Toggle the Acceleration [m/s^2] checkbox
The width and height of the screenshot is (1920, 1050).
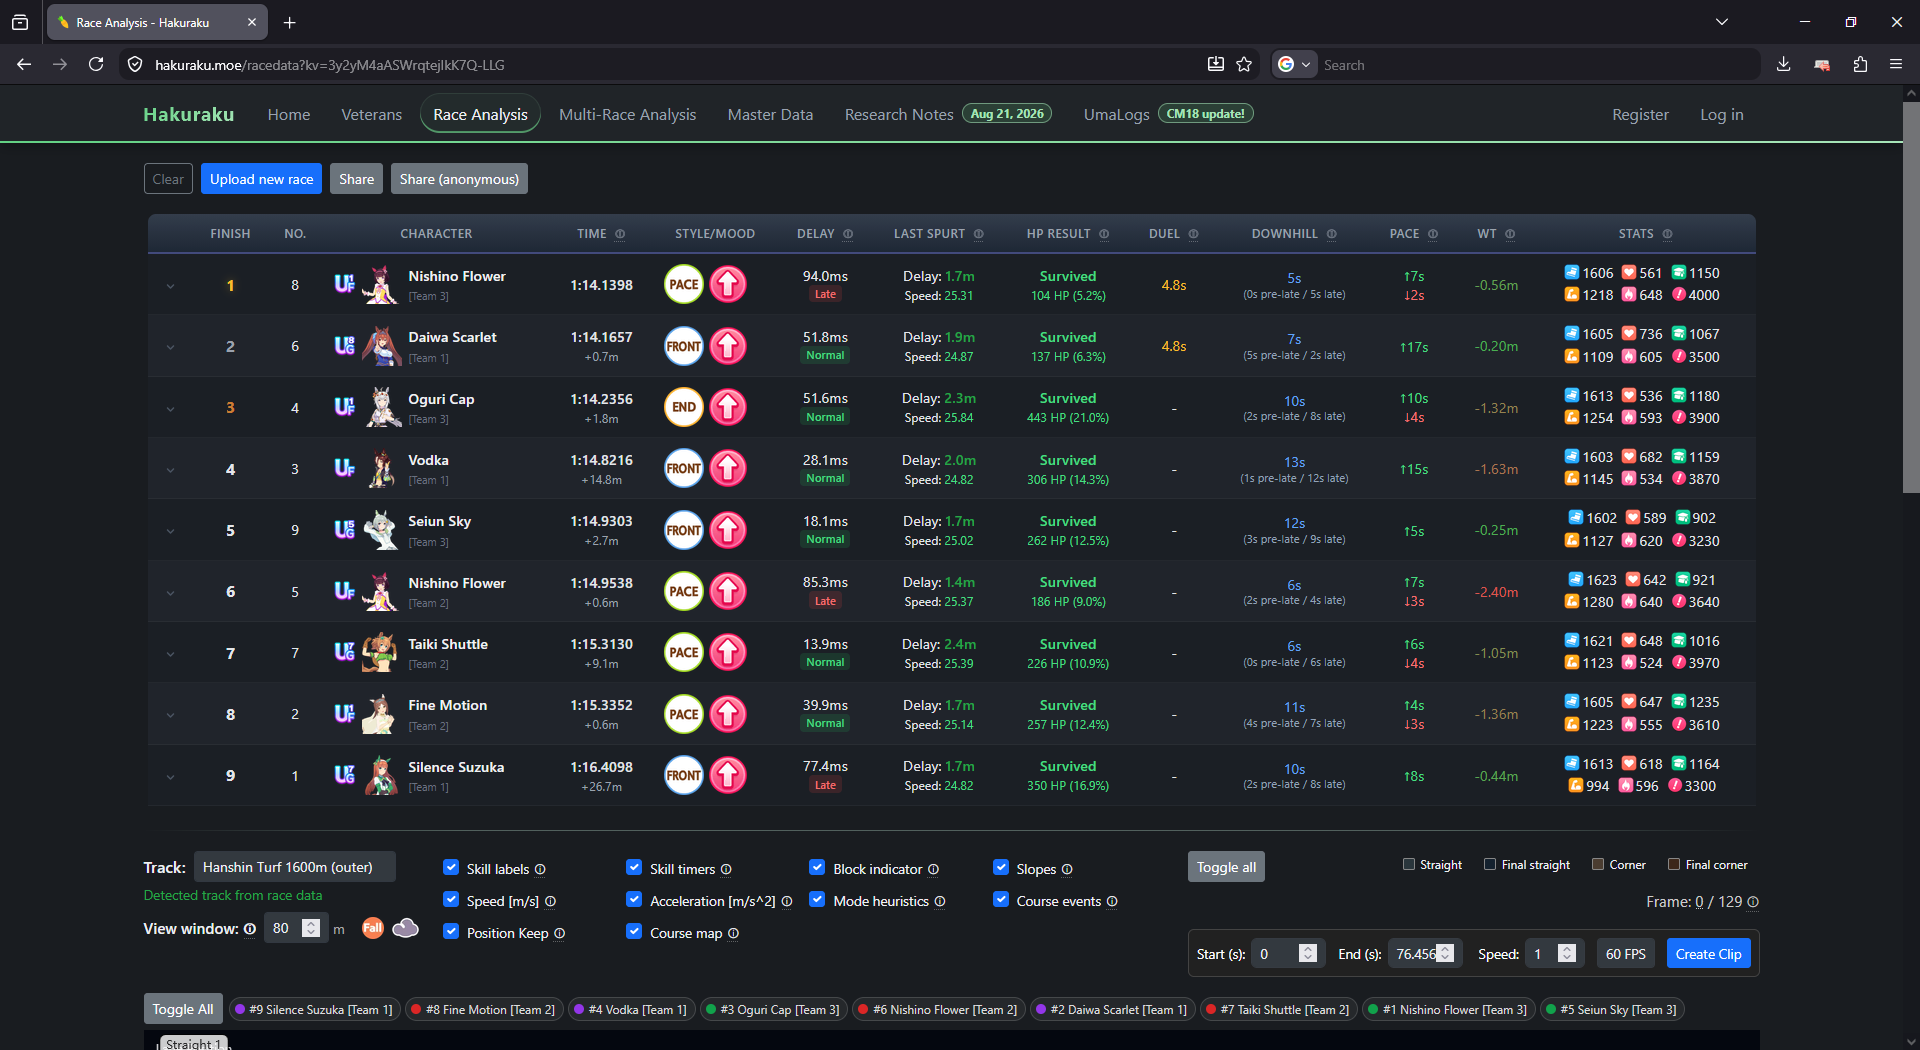(634, 900)
